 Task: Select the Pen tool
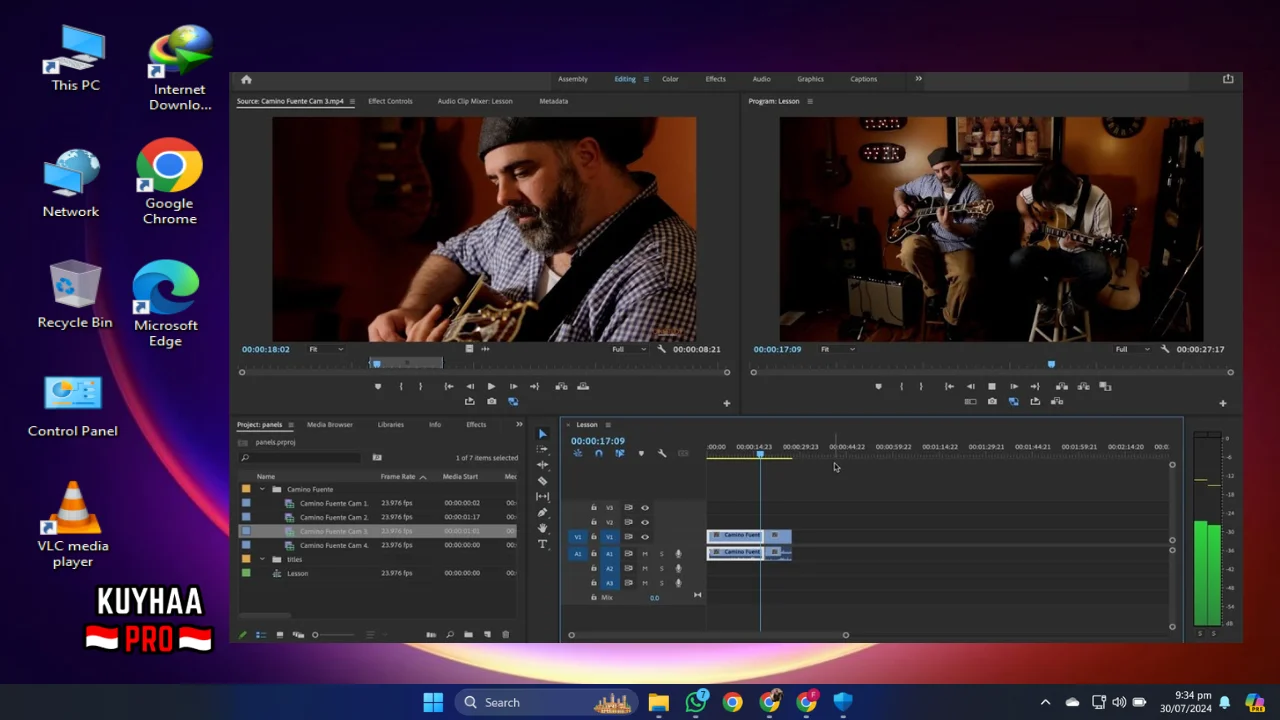tap(543, 513)
